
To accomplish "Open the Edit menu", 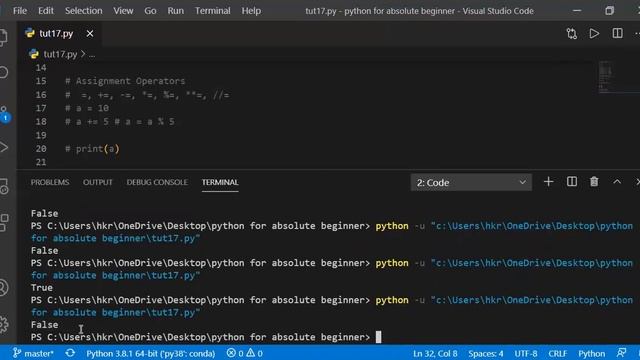I will [x=46, y=11].
